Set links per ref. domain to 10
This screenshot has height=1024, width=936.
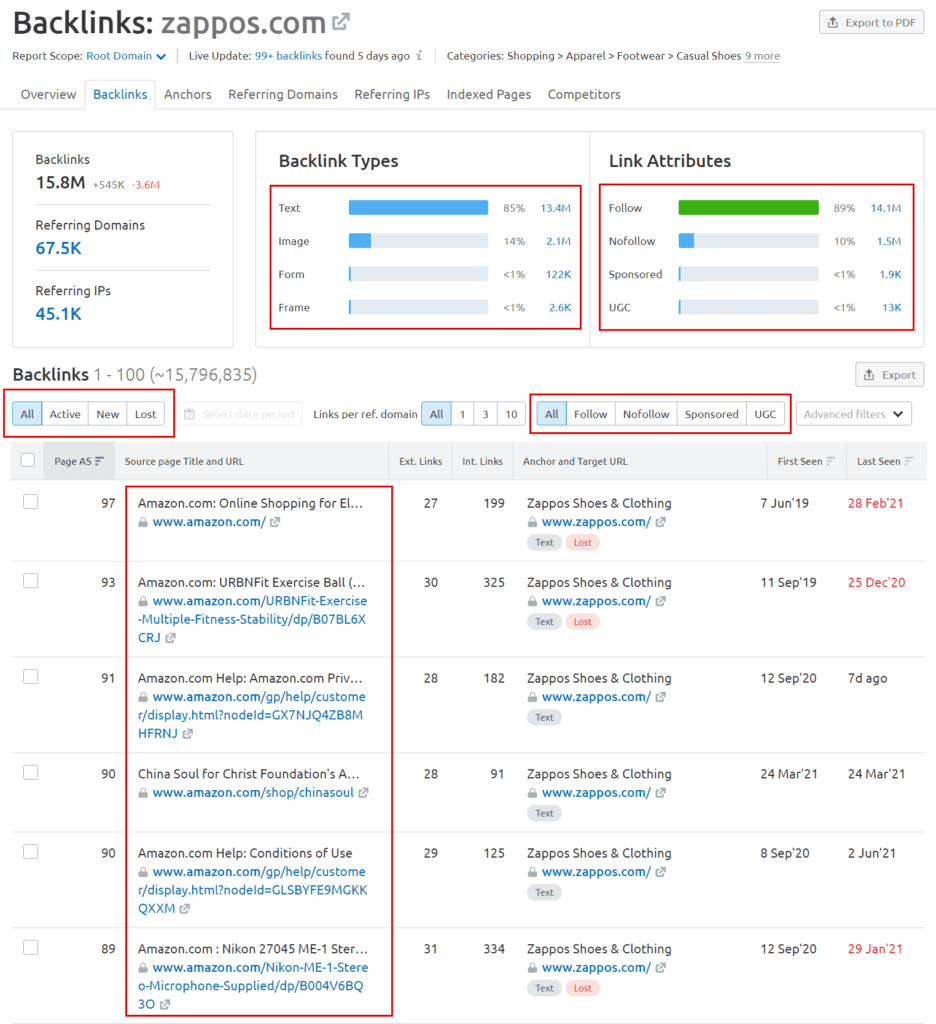[511, 414]
